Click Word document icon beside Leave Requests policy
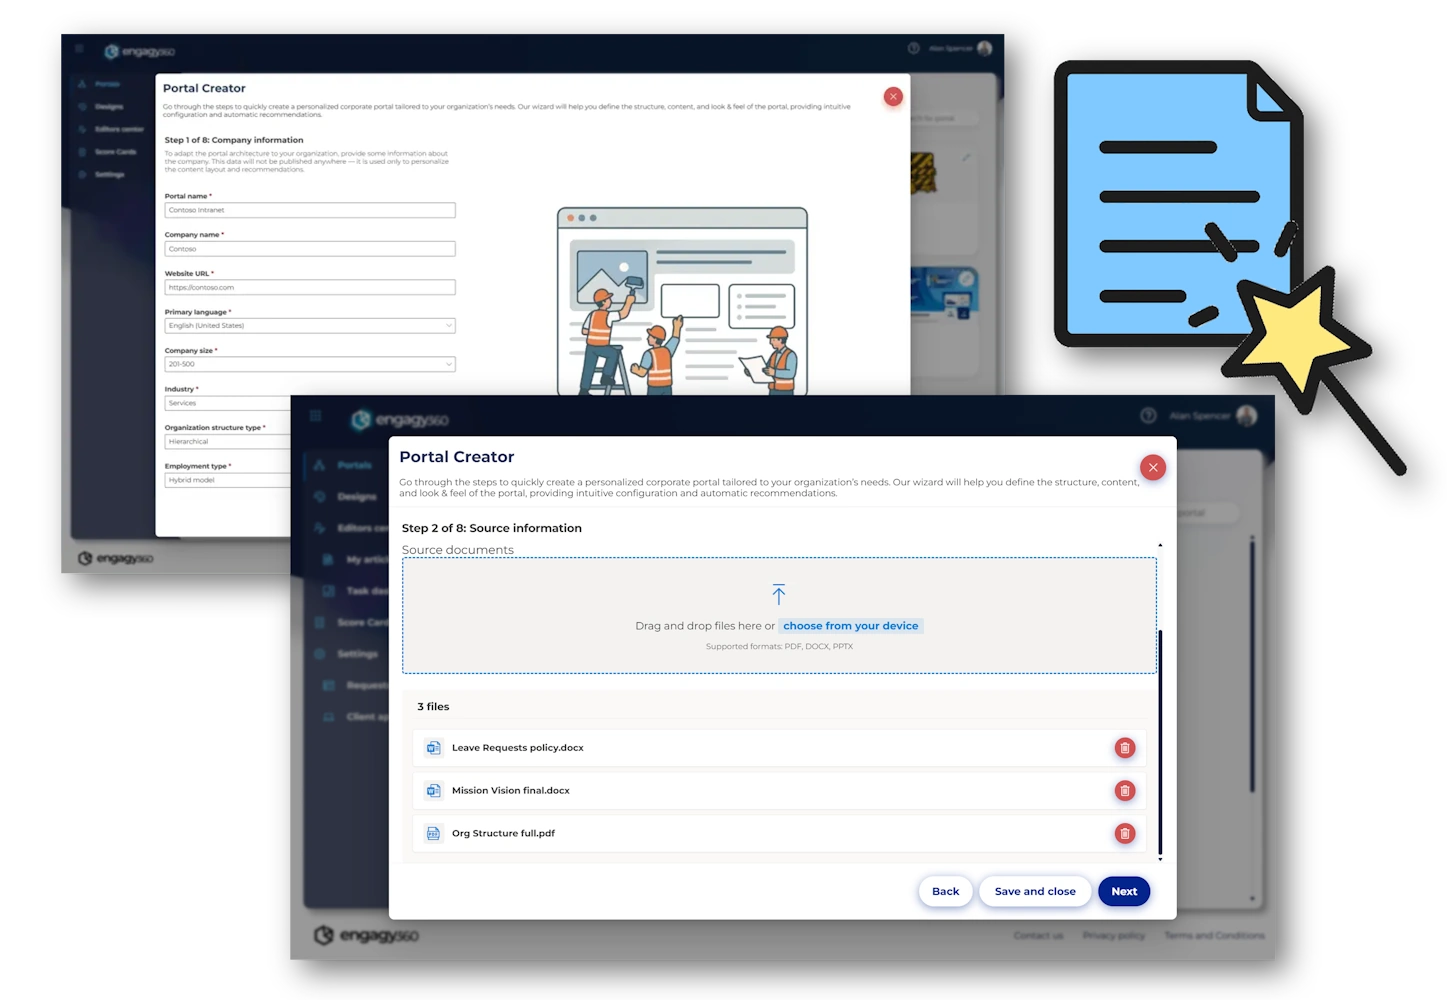Viewport: 1447px width, 1000px height. pos(433,748)
